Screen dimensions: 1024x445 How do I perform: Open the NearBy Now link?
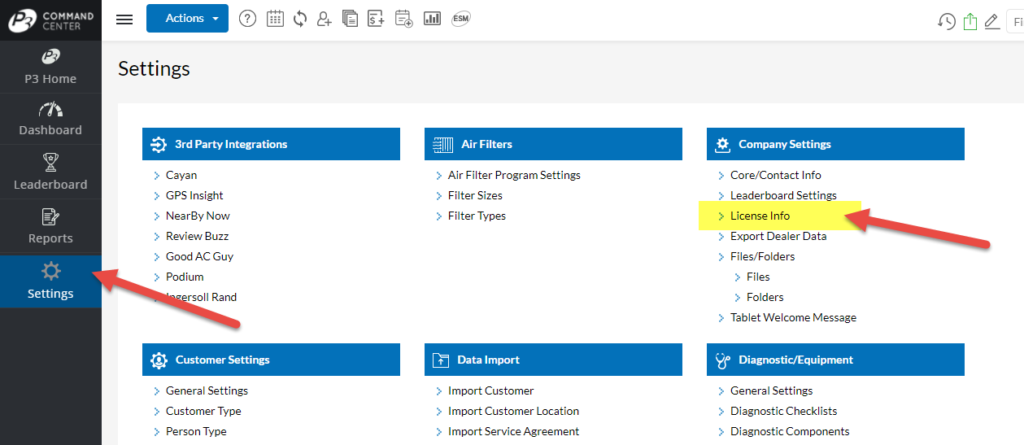[198, 216]
